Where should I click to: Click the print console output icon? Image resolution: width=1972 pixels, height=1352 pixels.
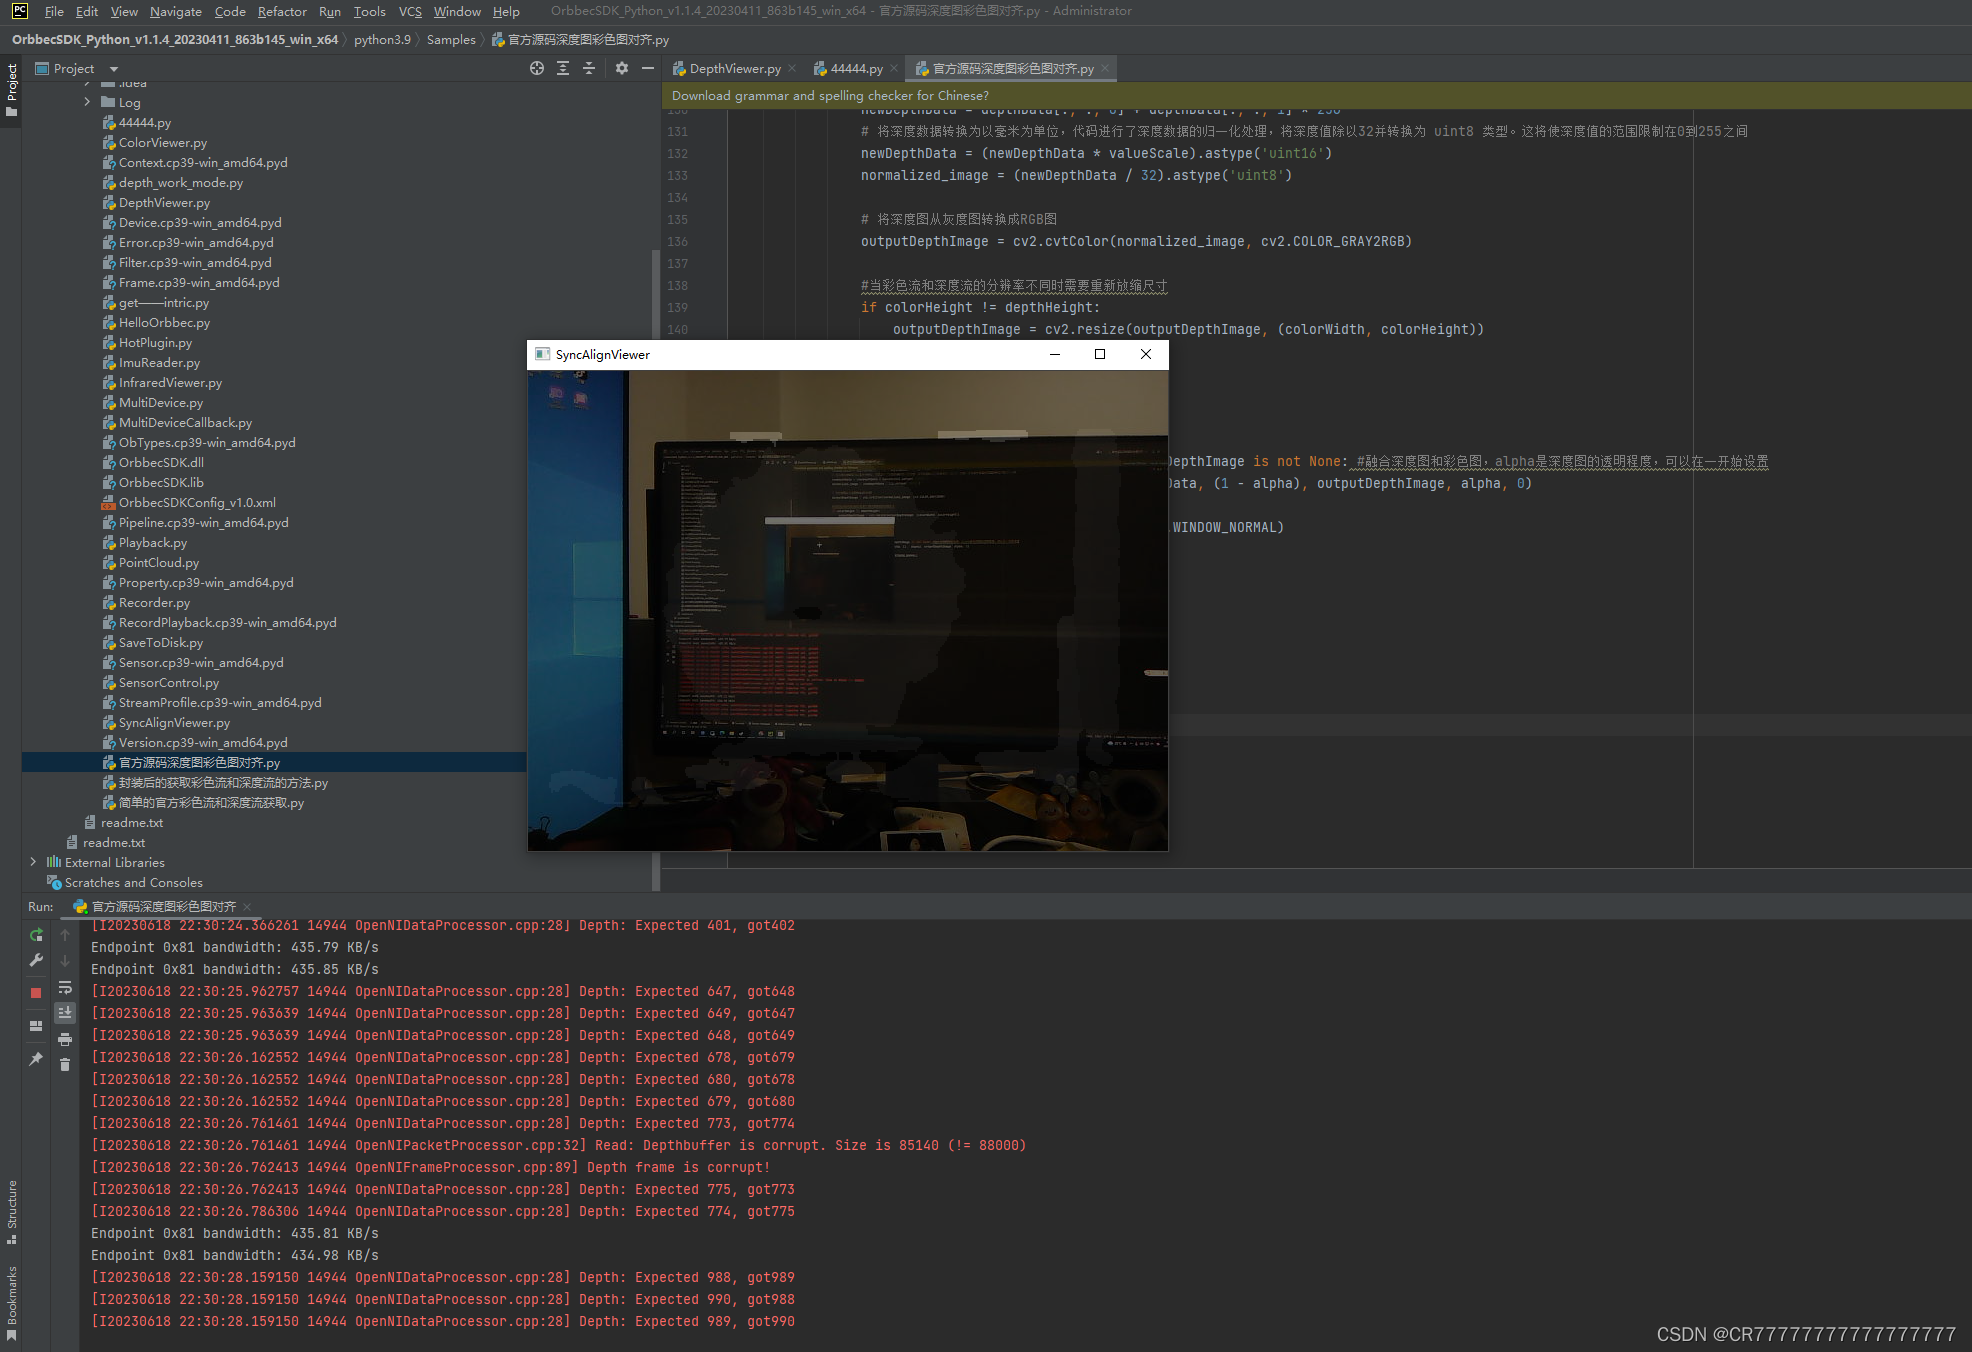(65, 1040)
